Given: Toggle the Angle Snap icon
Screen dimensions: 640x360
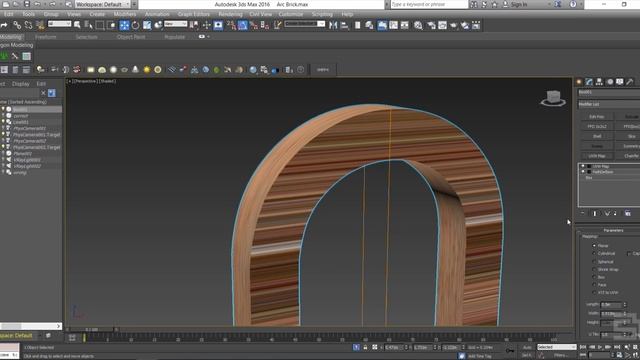Looking at the screenshot, I should pyautogui.click(x=242, y=25).
